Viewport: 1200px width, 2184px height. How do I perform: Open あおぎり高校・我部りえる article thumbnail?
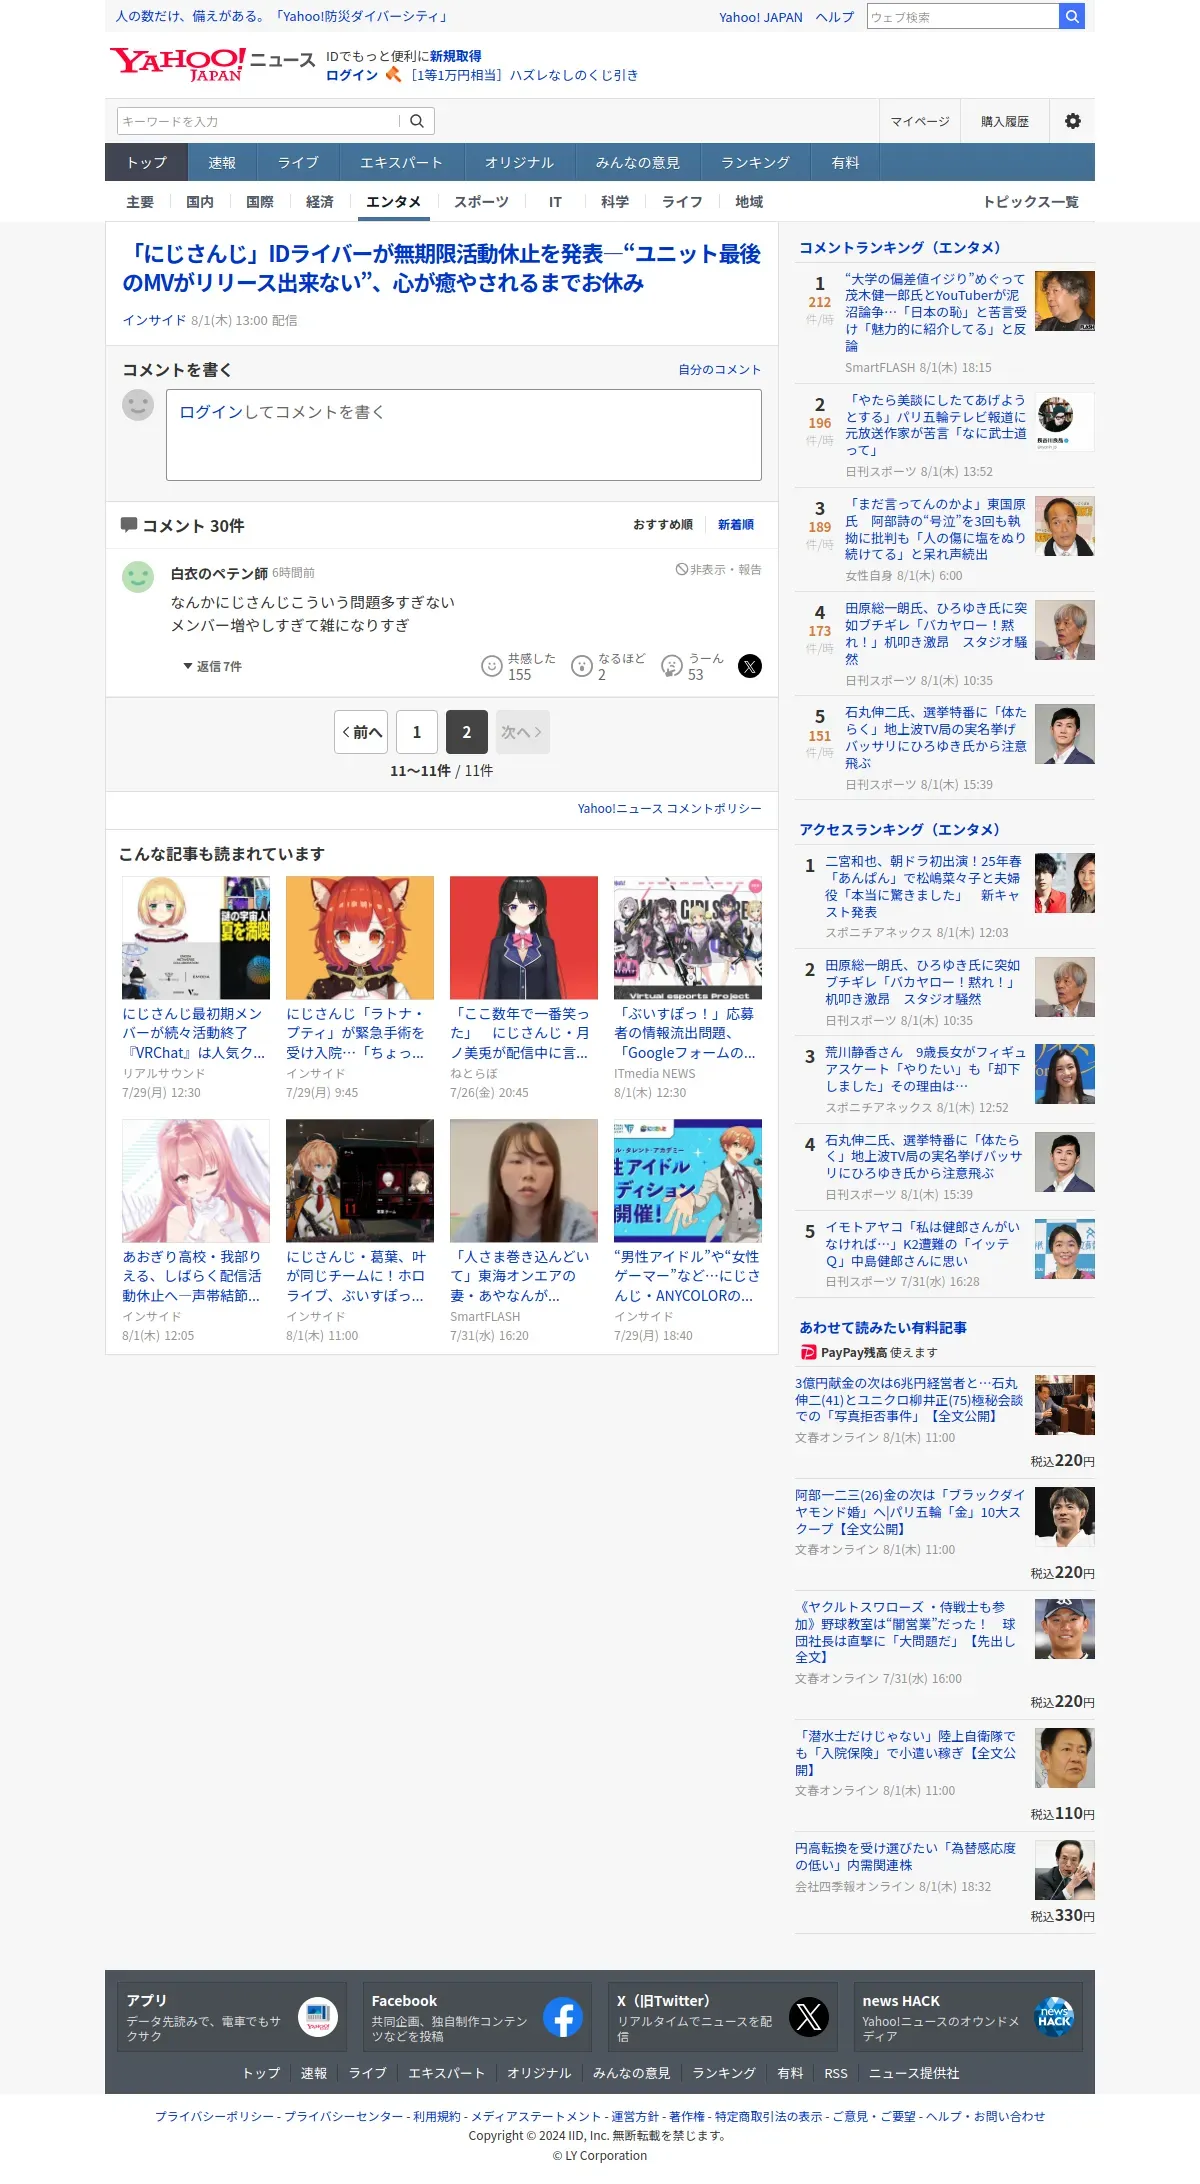196,1181
